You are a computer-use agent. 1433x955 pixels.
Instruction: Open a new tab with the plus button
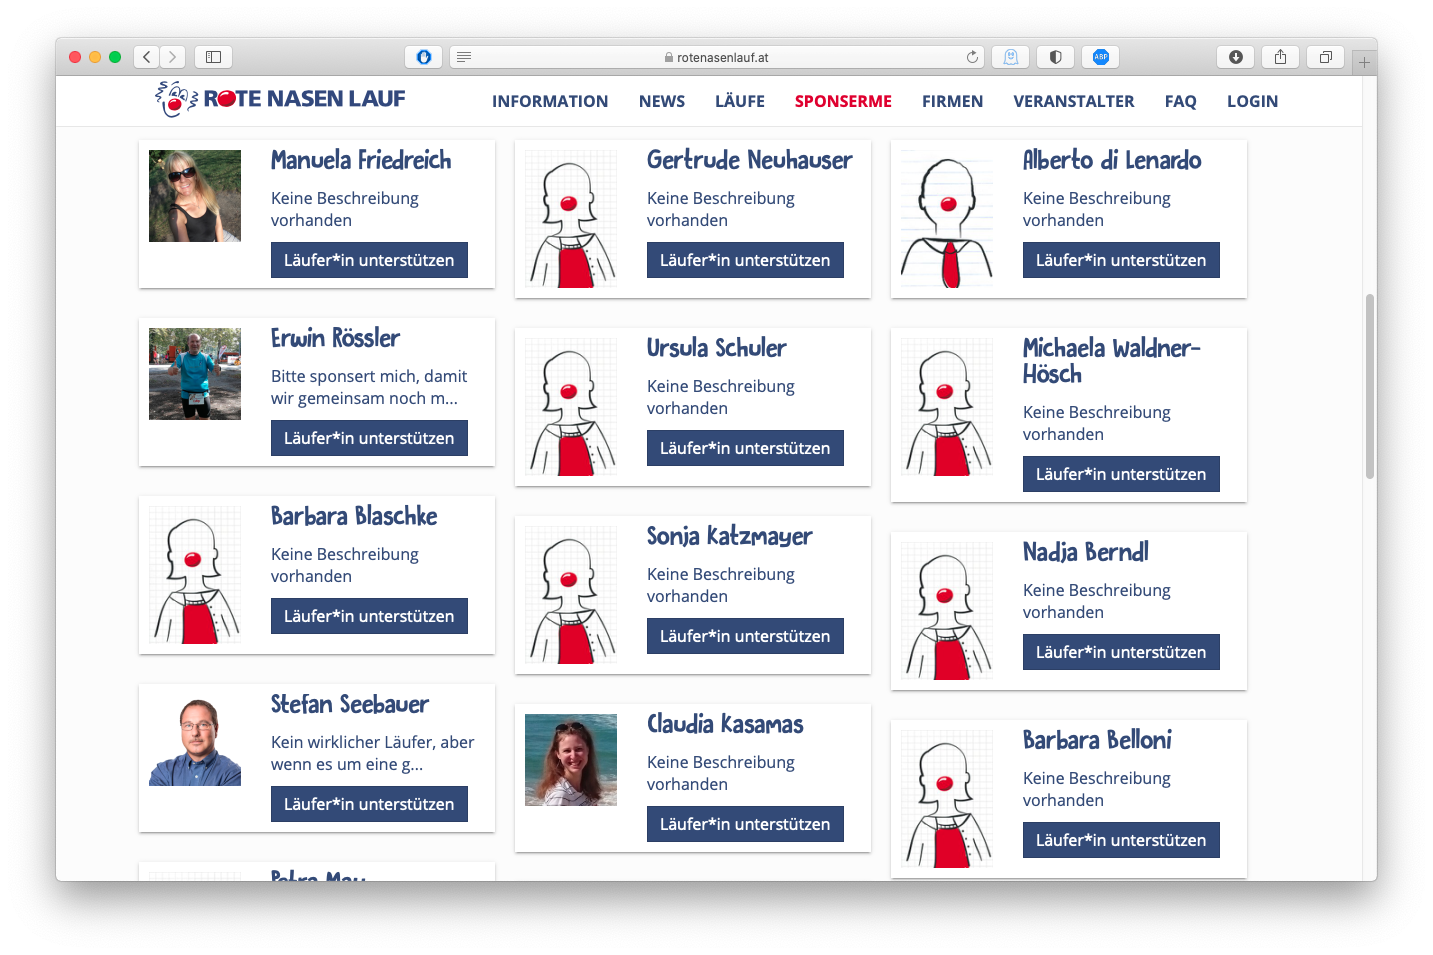click(x=1364, y=62)
